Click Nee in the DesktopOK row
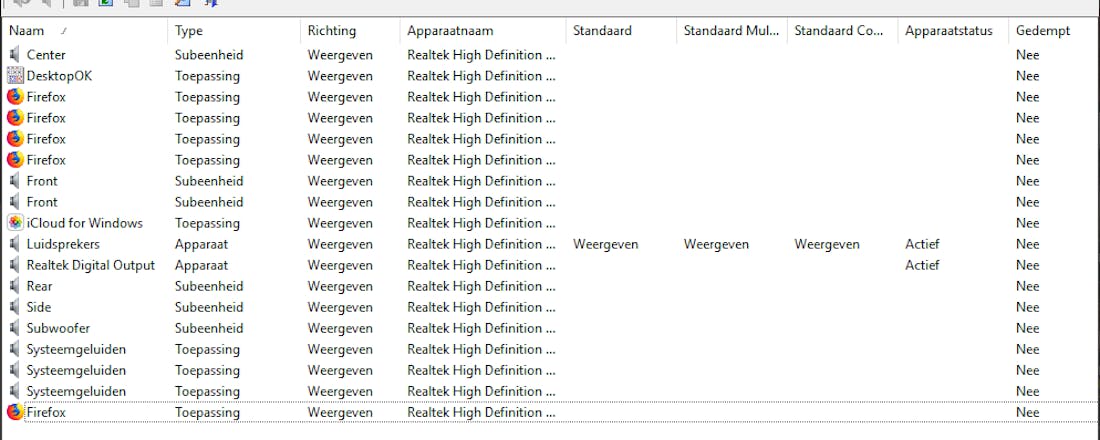1100x440 pixels. [1028, 76]
